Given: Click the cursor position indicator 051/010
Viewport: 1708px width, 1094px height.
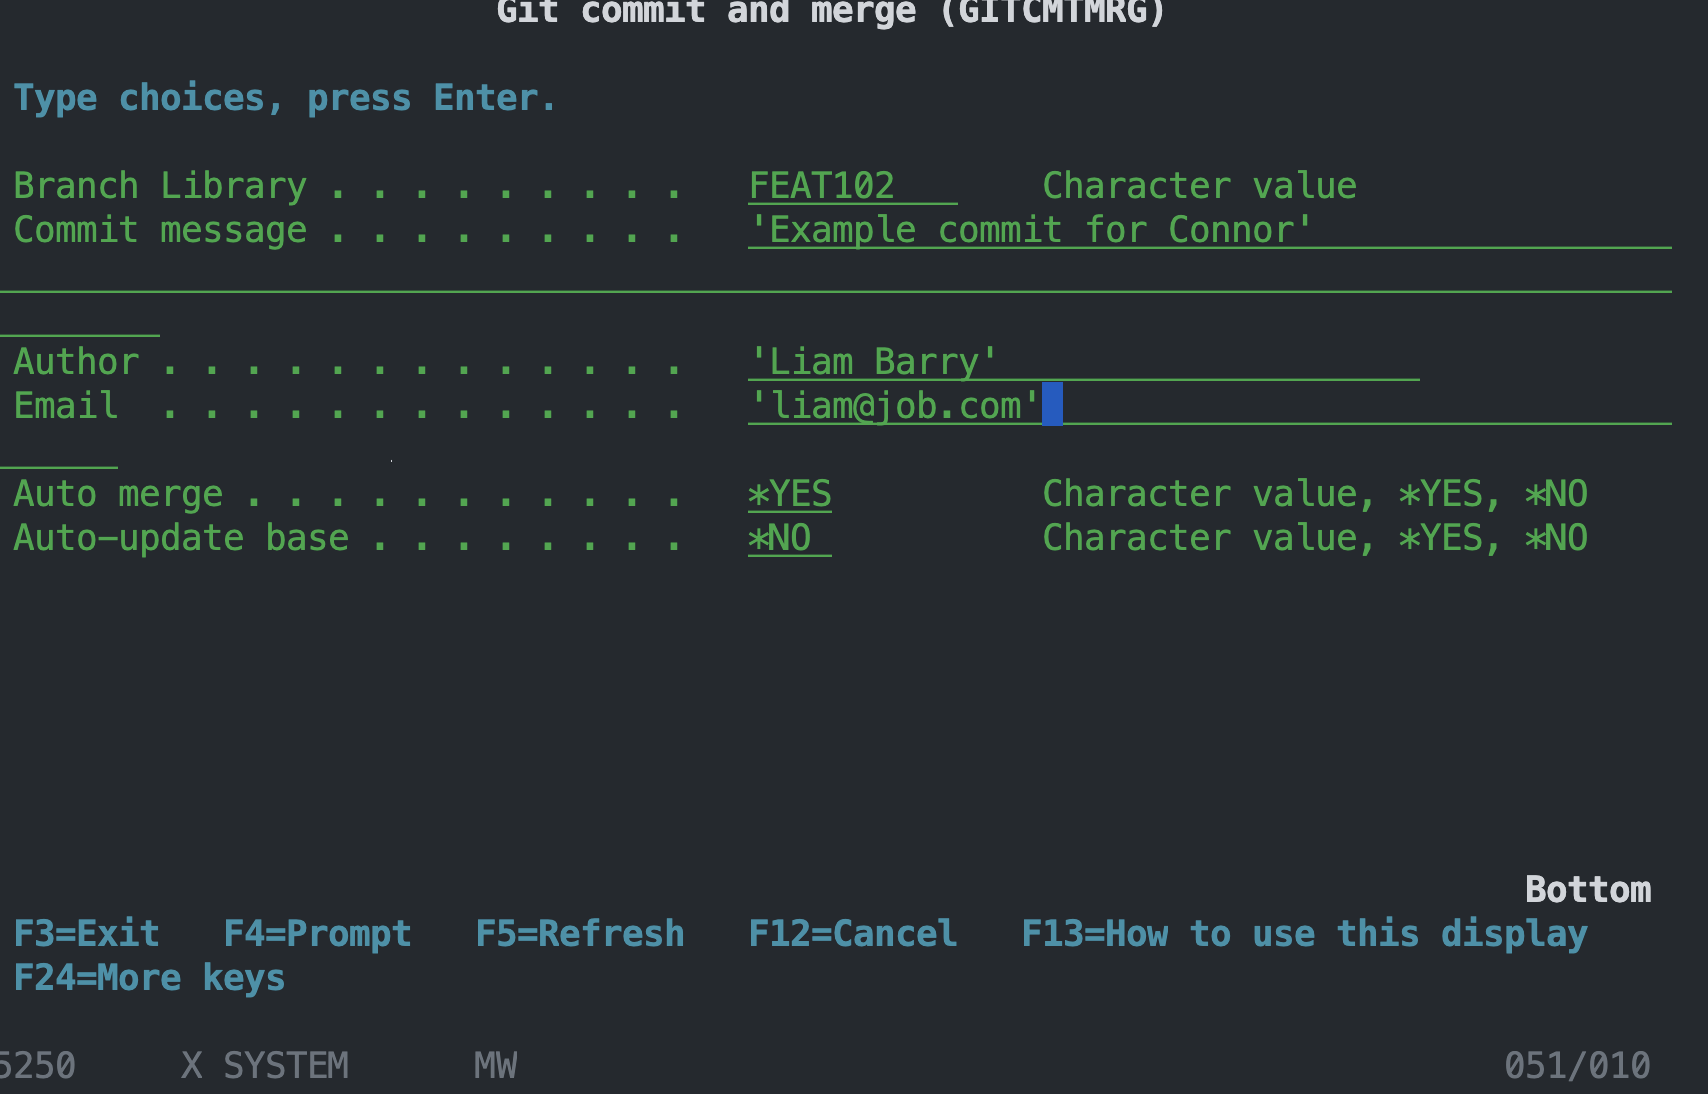Looking at the screenshot, I should tap(1576, 1065).
